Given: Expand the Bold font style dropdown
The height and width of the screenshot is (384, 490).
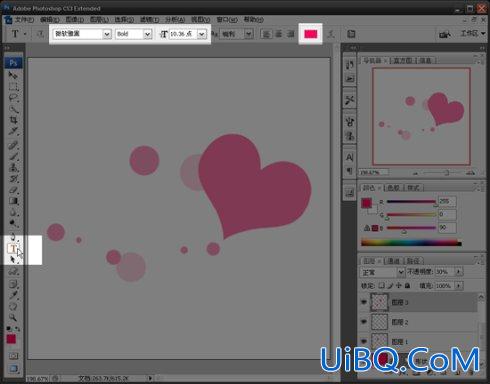Looking at the screenshot, I should (x=147, y=34).
